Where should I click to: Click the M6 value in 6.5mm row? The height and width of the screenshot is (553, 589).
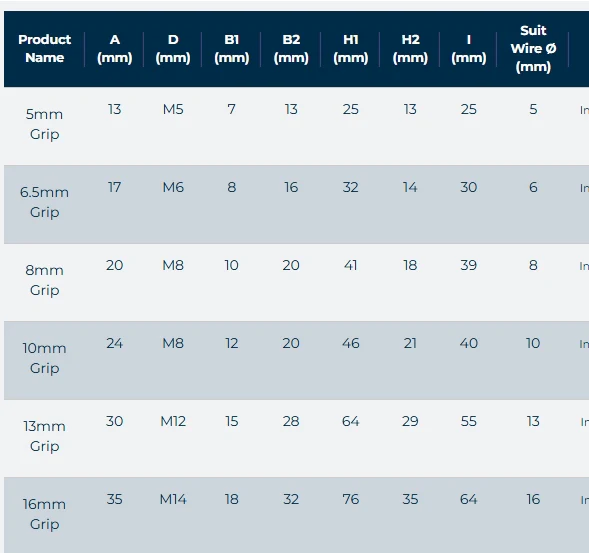point(173,187)
